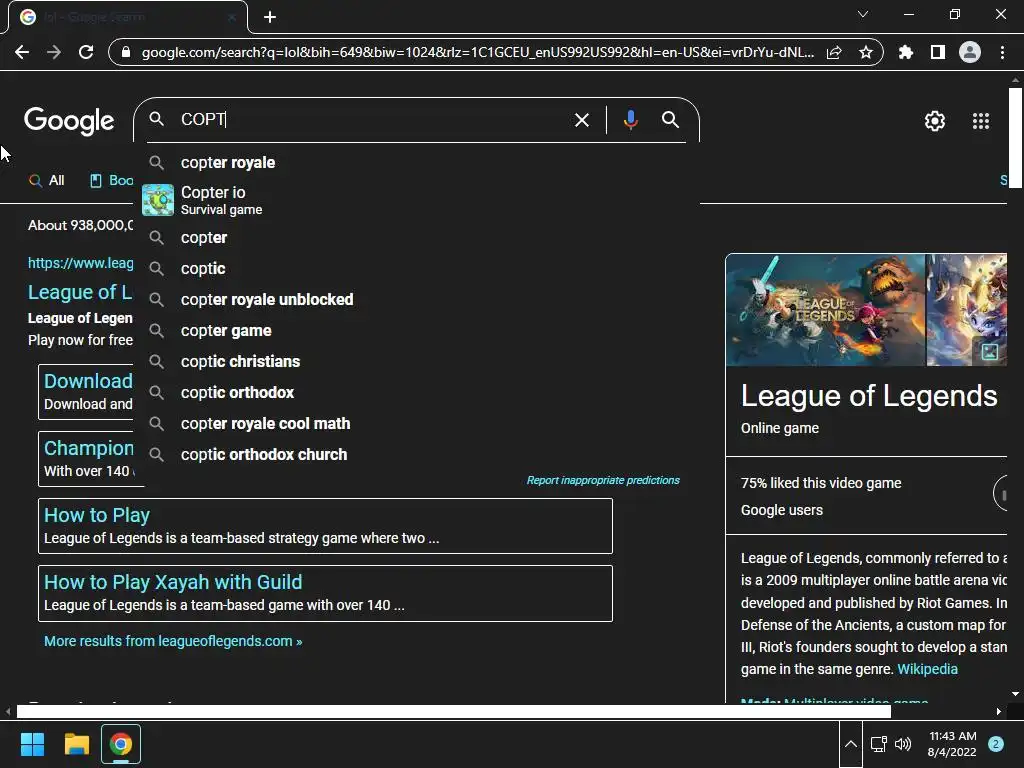The width and height of the screenshot is (1024, 768).
Task: Go back to the previous page
Action: pyautogui.click(x=22, y=52)
